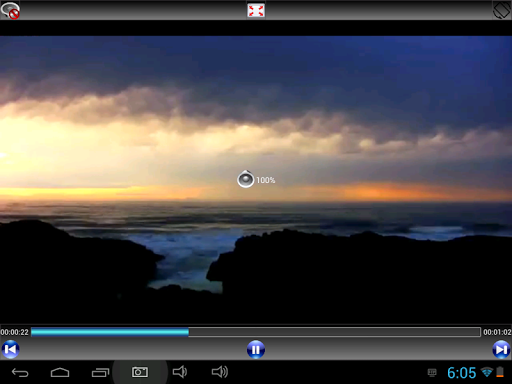This screenshot has height=384, width=512.
Task: Seek within the blue progress bar
Action: point(110,332)
